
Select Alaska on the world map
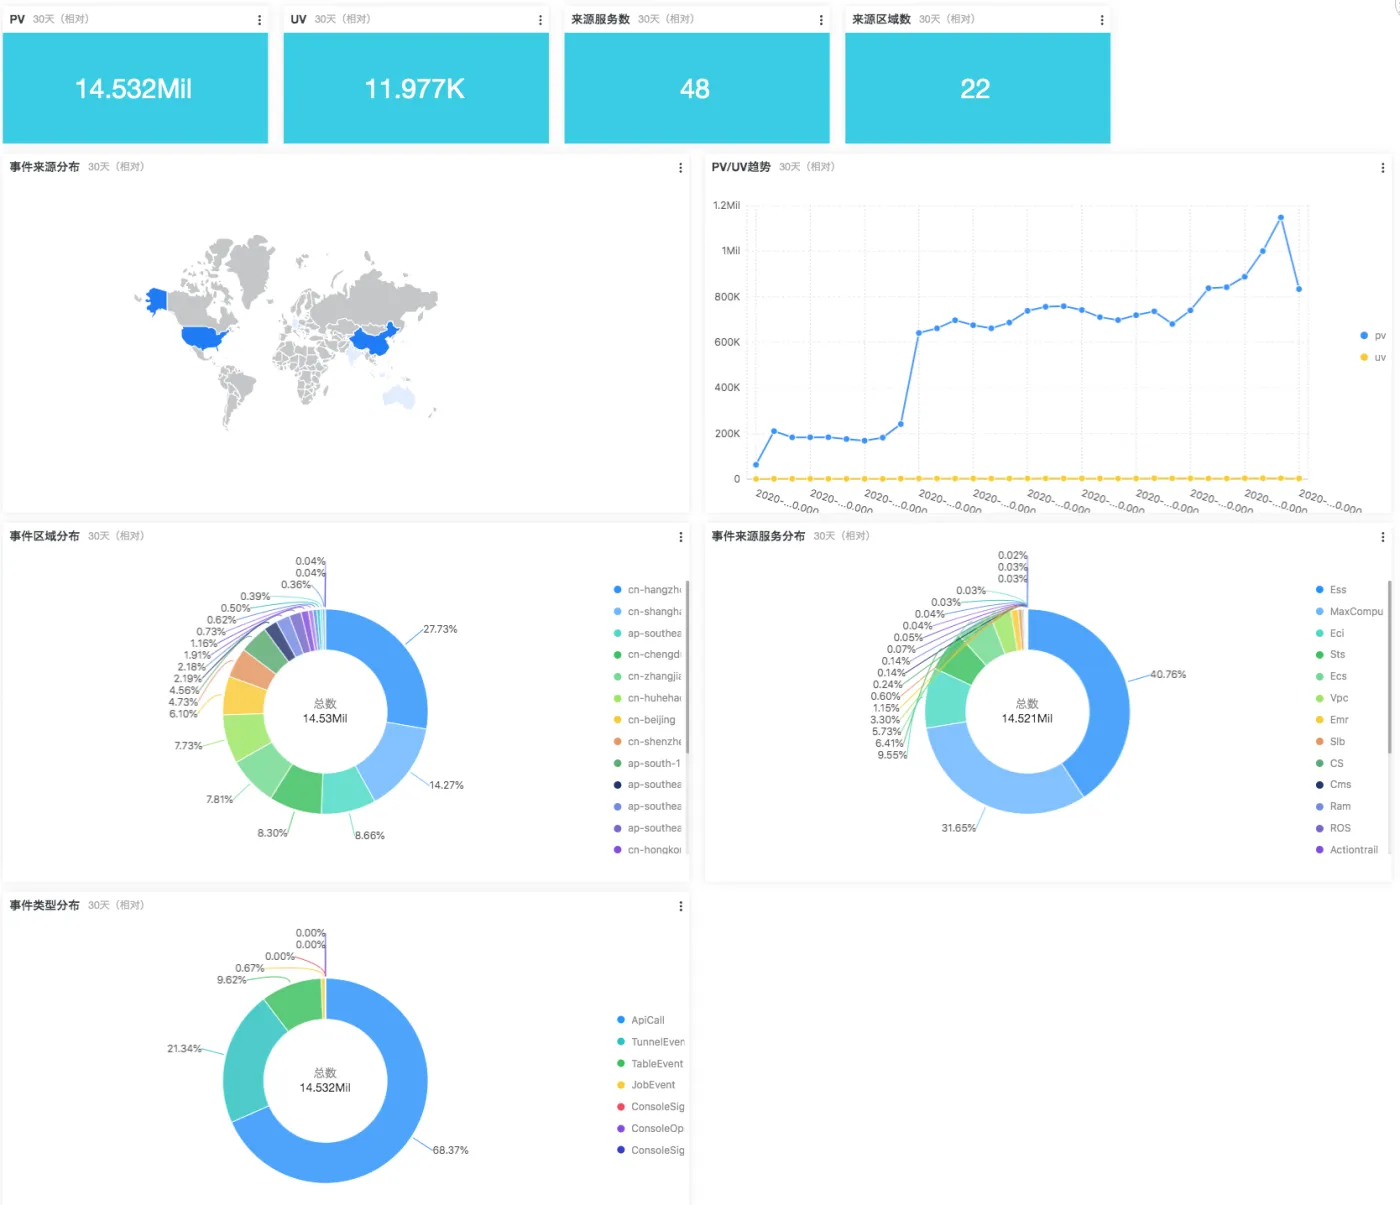coord(156,299)
